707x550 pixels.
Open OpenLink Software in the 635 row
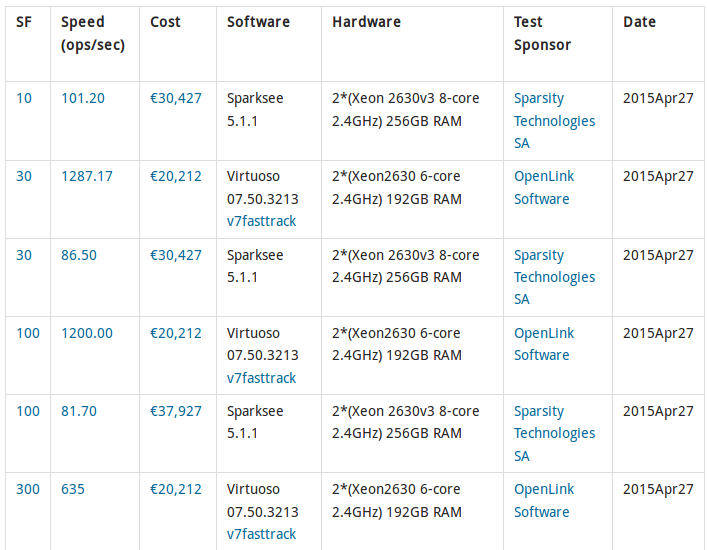click(x=544, y=500)
